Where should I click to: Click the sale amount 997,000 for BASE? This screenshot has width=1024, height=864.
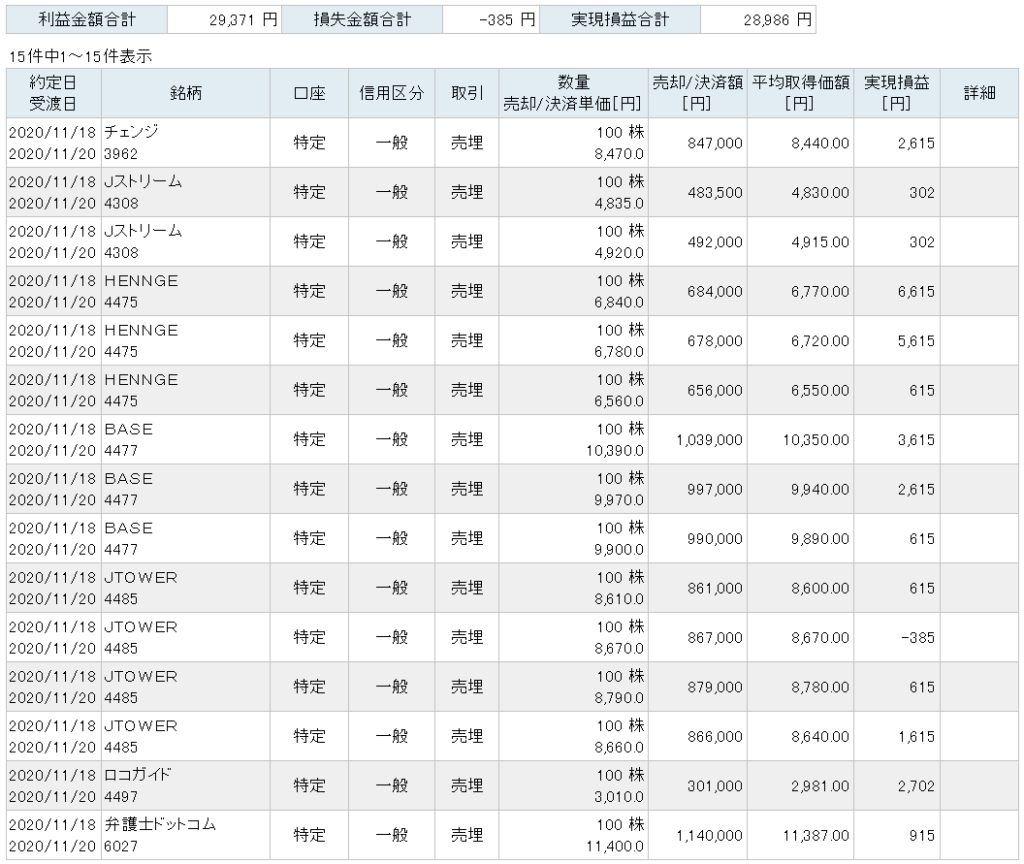[x=714, y=490]
